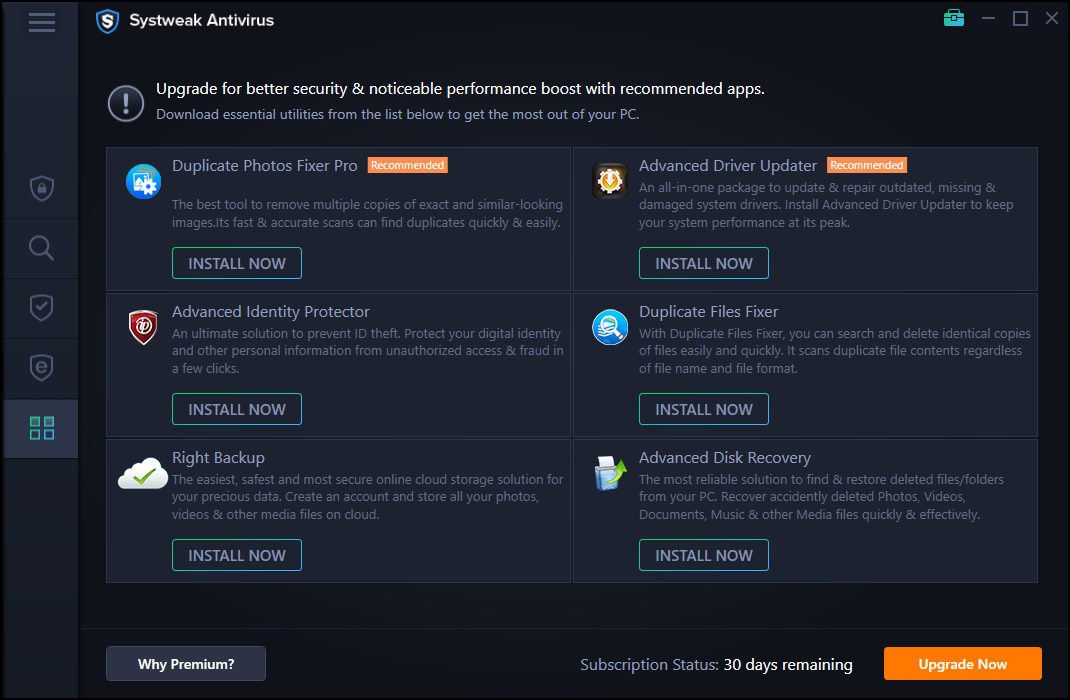Image resolution: width=1070 pixels, height=700 pixels.
Task: Open the web protection shield section
Action: pos(41,368)
